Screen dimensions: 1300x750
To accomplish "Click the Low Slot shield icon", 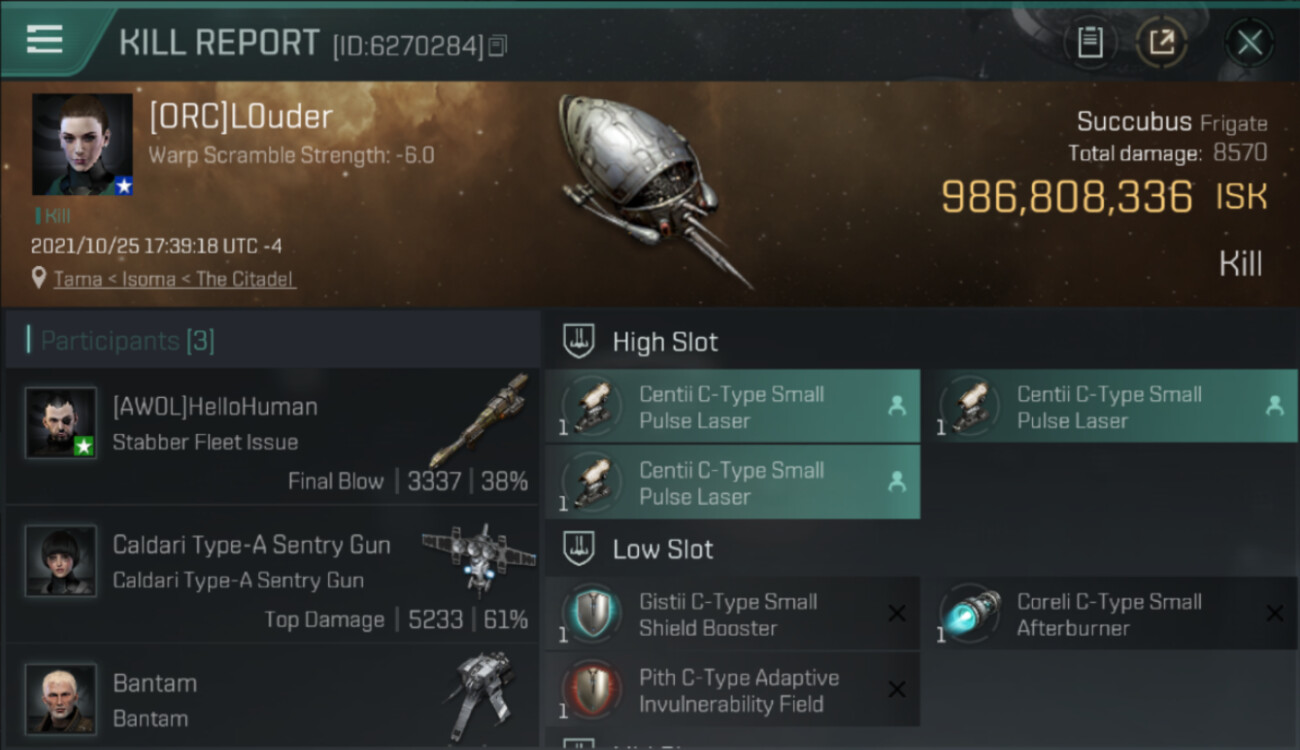I will pos(580,548).
